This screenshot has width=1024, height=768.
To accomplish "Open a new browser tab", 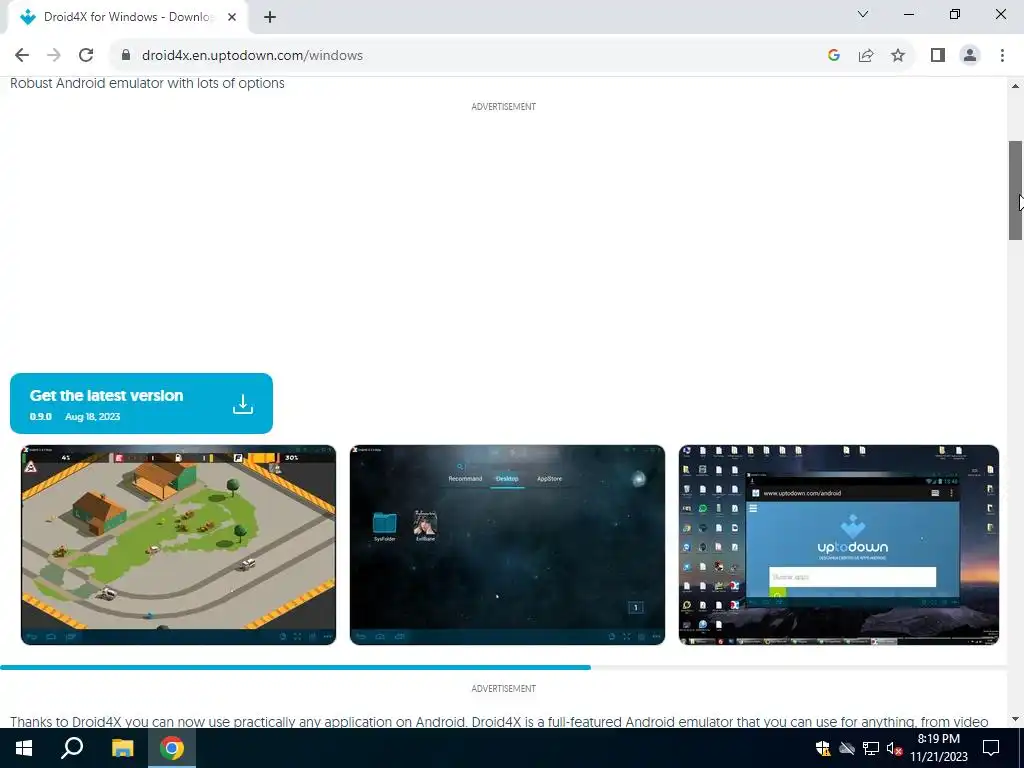I will click(x=270, y=17).
